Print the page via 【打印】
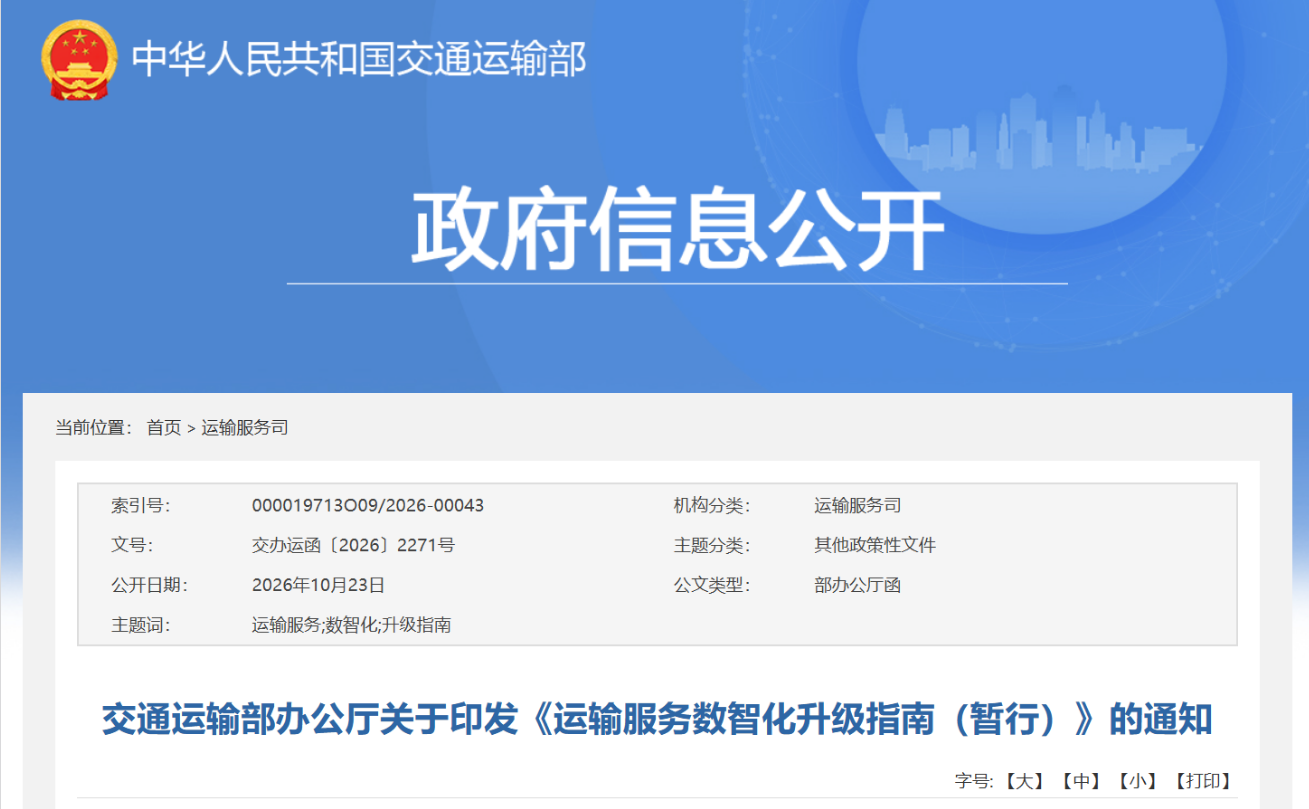The width and height of the screenshot is (1309, 809). coord(1204,781)
